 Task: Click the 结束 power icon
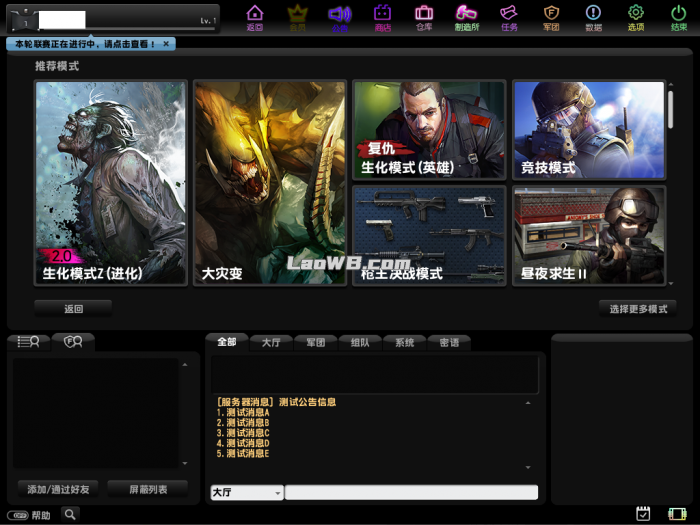(679, 18)
